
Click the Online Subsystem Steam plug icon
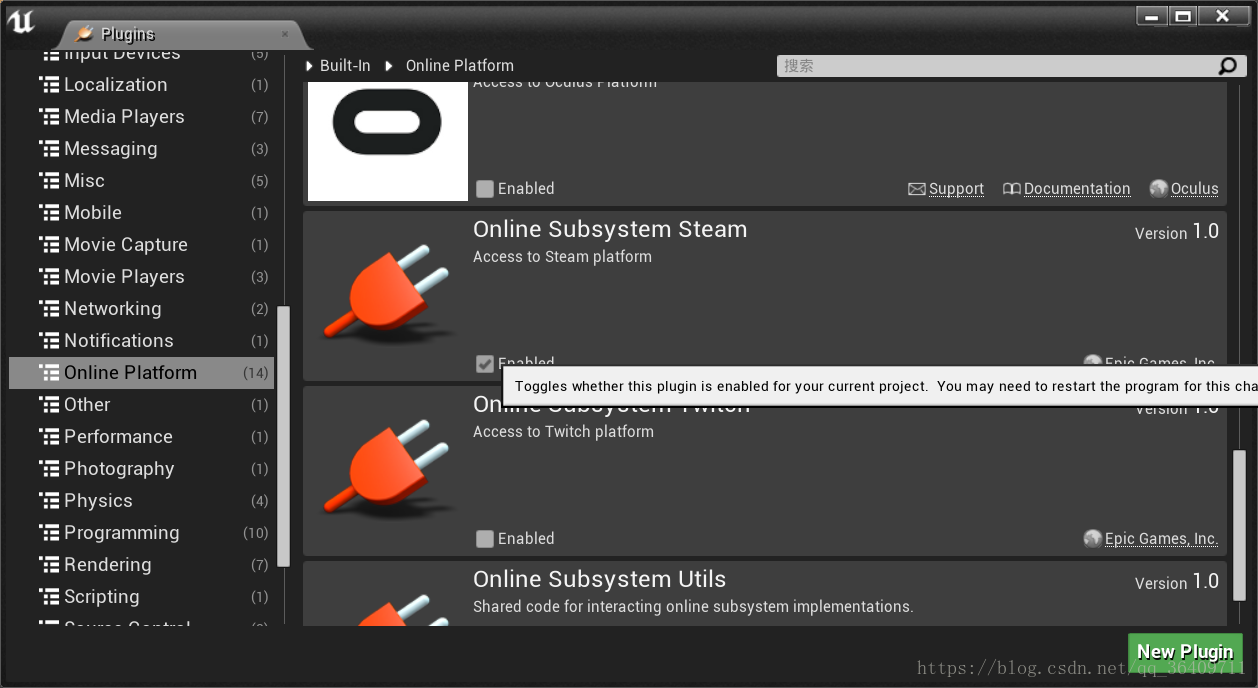388,295
